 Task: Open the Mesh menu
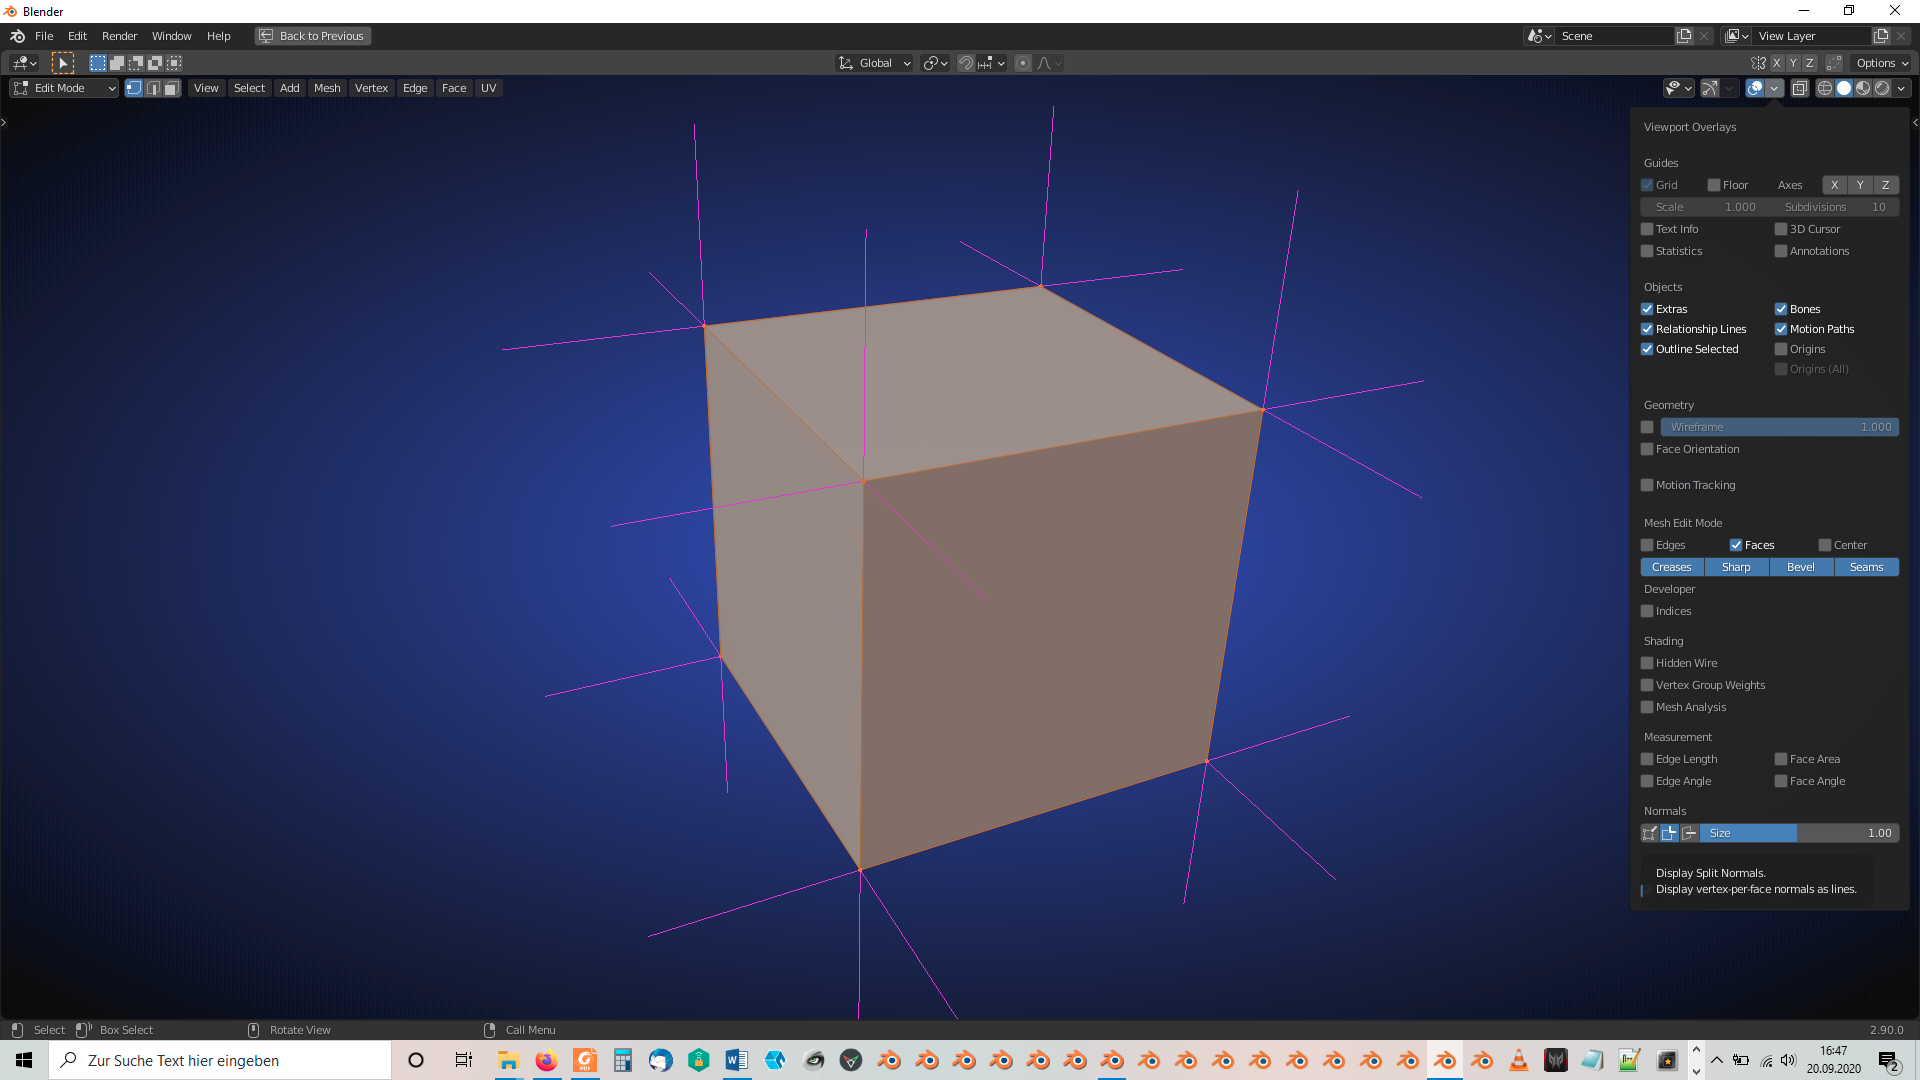coord(327,88)
